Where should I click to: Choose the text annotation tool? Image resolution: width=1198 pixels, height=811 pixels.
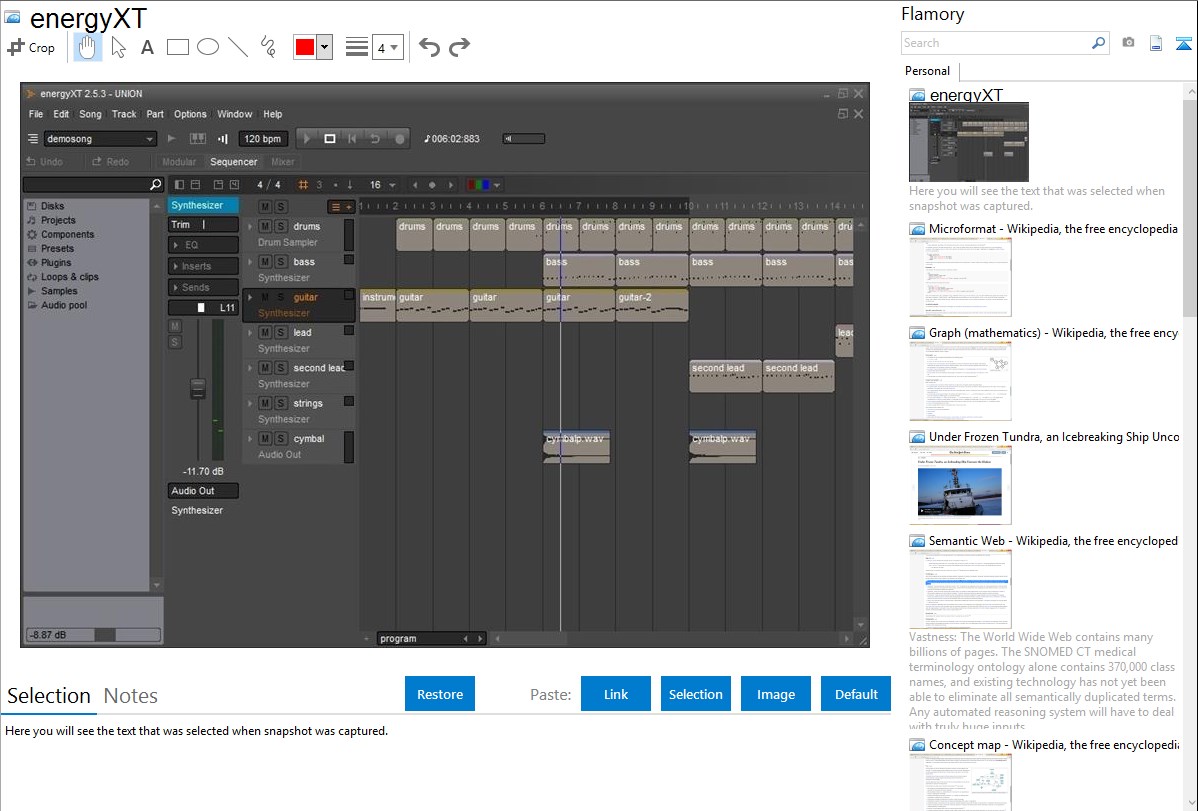point(147,47)
